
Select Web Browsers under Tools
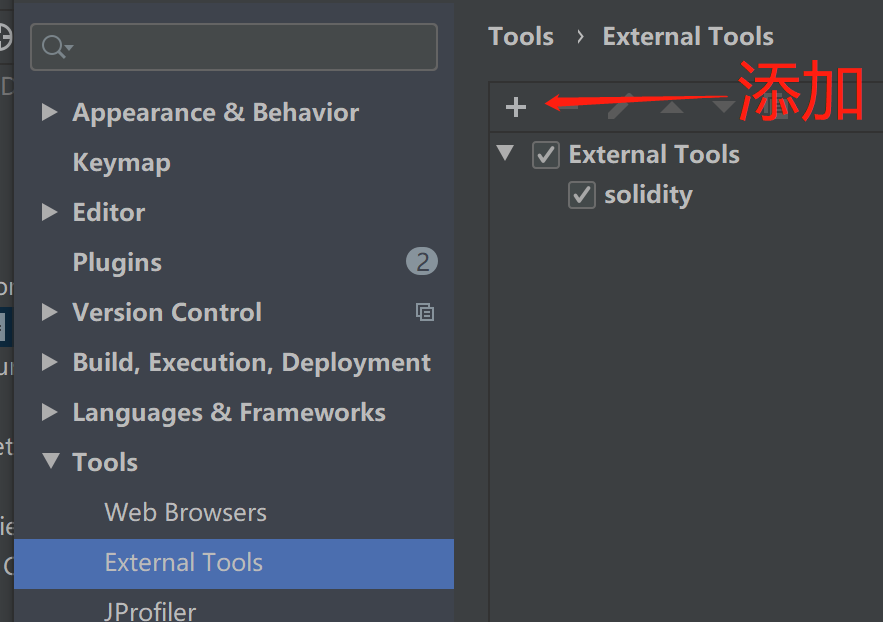[185, 512]
